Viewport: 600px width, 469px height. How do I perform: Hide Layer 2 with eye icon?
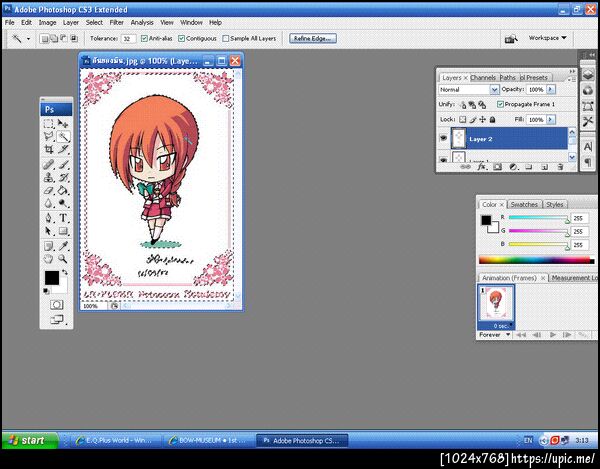click(443, 138)
